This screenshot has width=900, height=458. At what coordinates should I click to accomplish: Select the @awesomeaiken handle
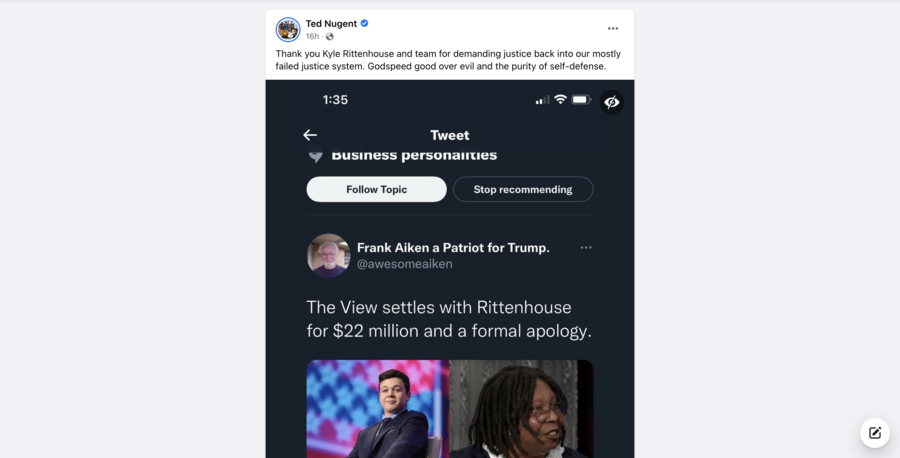(404, 264)
